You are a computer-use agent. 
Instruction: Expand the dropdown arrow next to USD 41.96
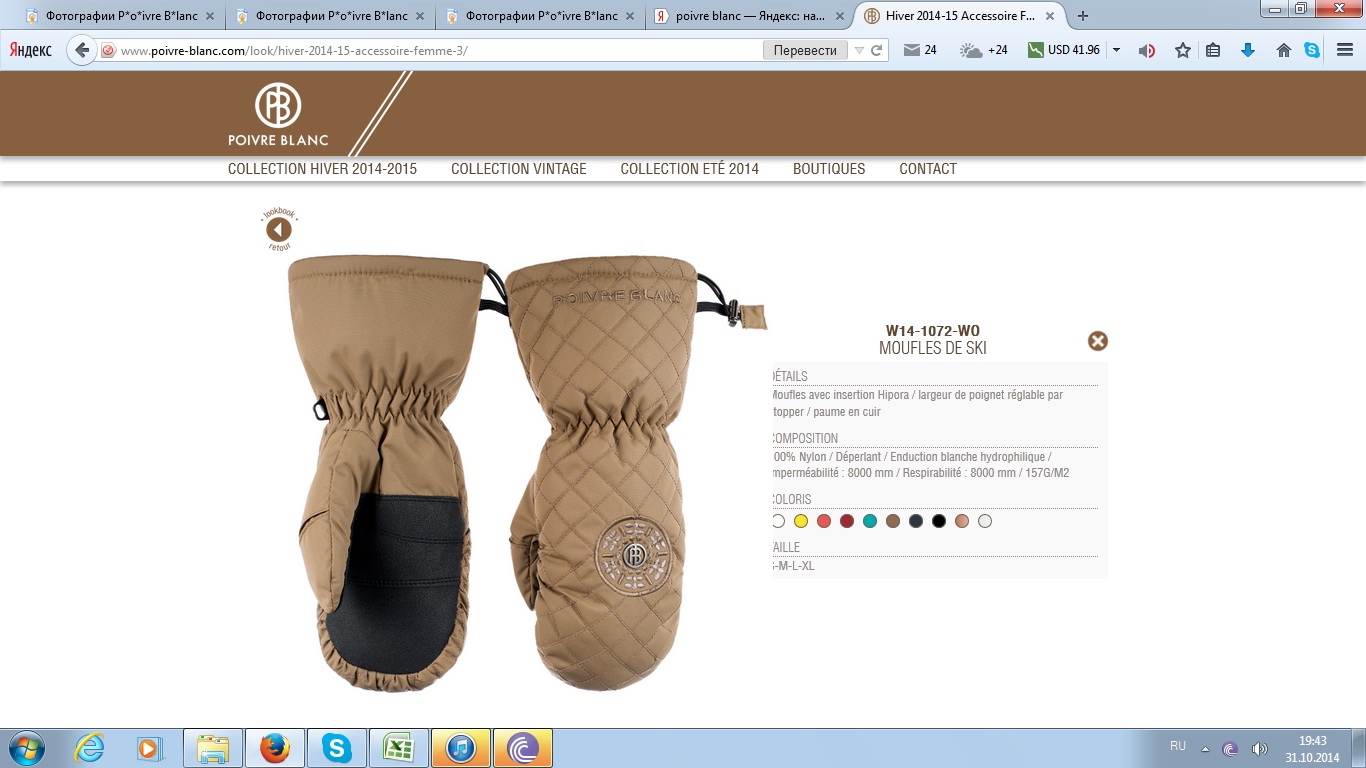click(x=1116, y=50)
